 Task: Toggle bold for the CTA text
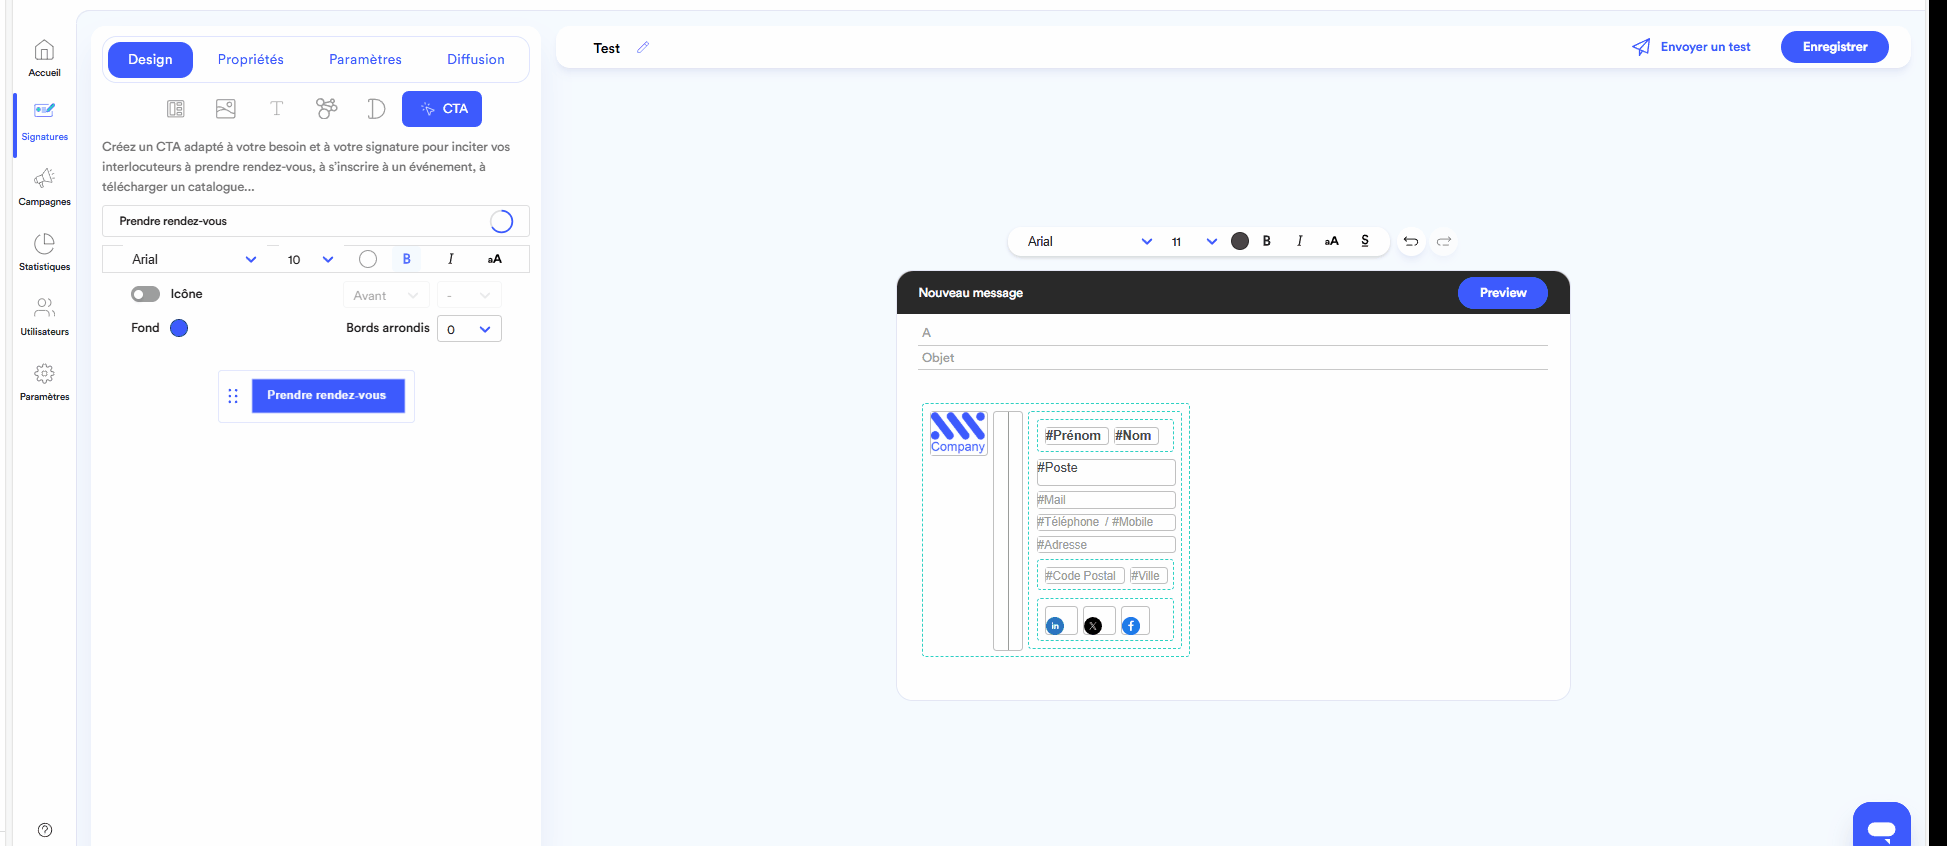[406, 259]
